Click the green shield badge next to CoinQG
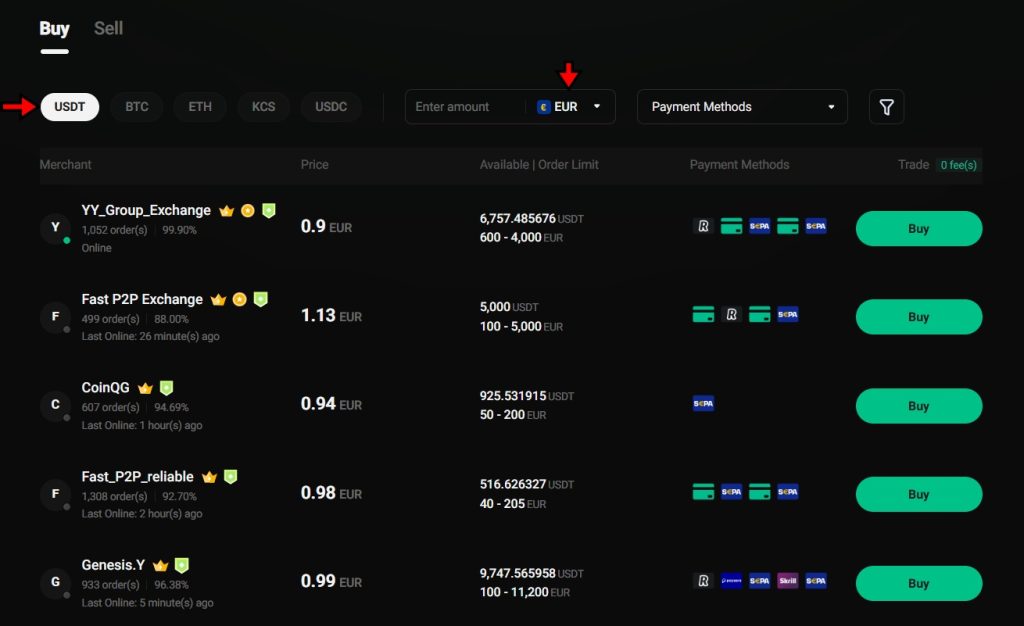The image size is (1024, 626). click(166, 387)
